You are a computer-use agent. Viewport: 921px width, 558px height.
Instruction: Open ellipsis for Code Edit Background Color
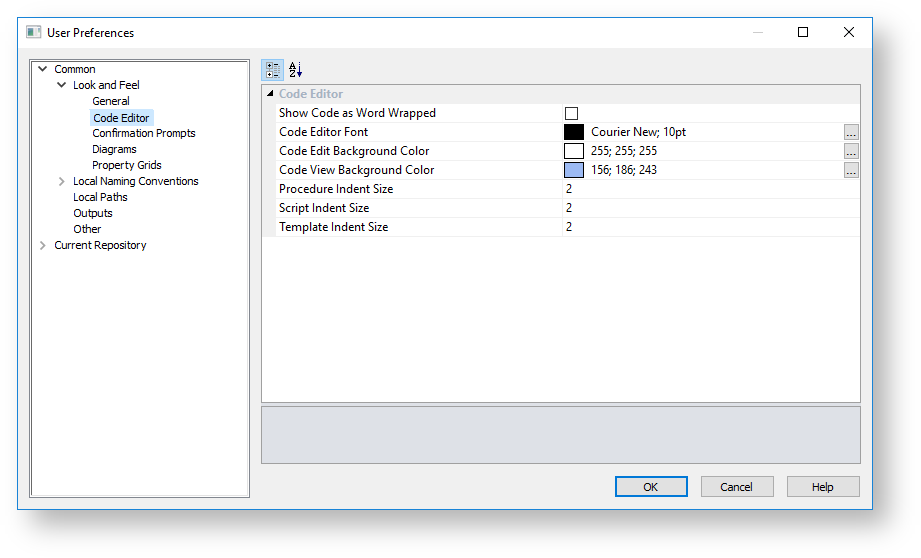click(851, 151)
